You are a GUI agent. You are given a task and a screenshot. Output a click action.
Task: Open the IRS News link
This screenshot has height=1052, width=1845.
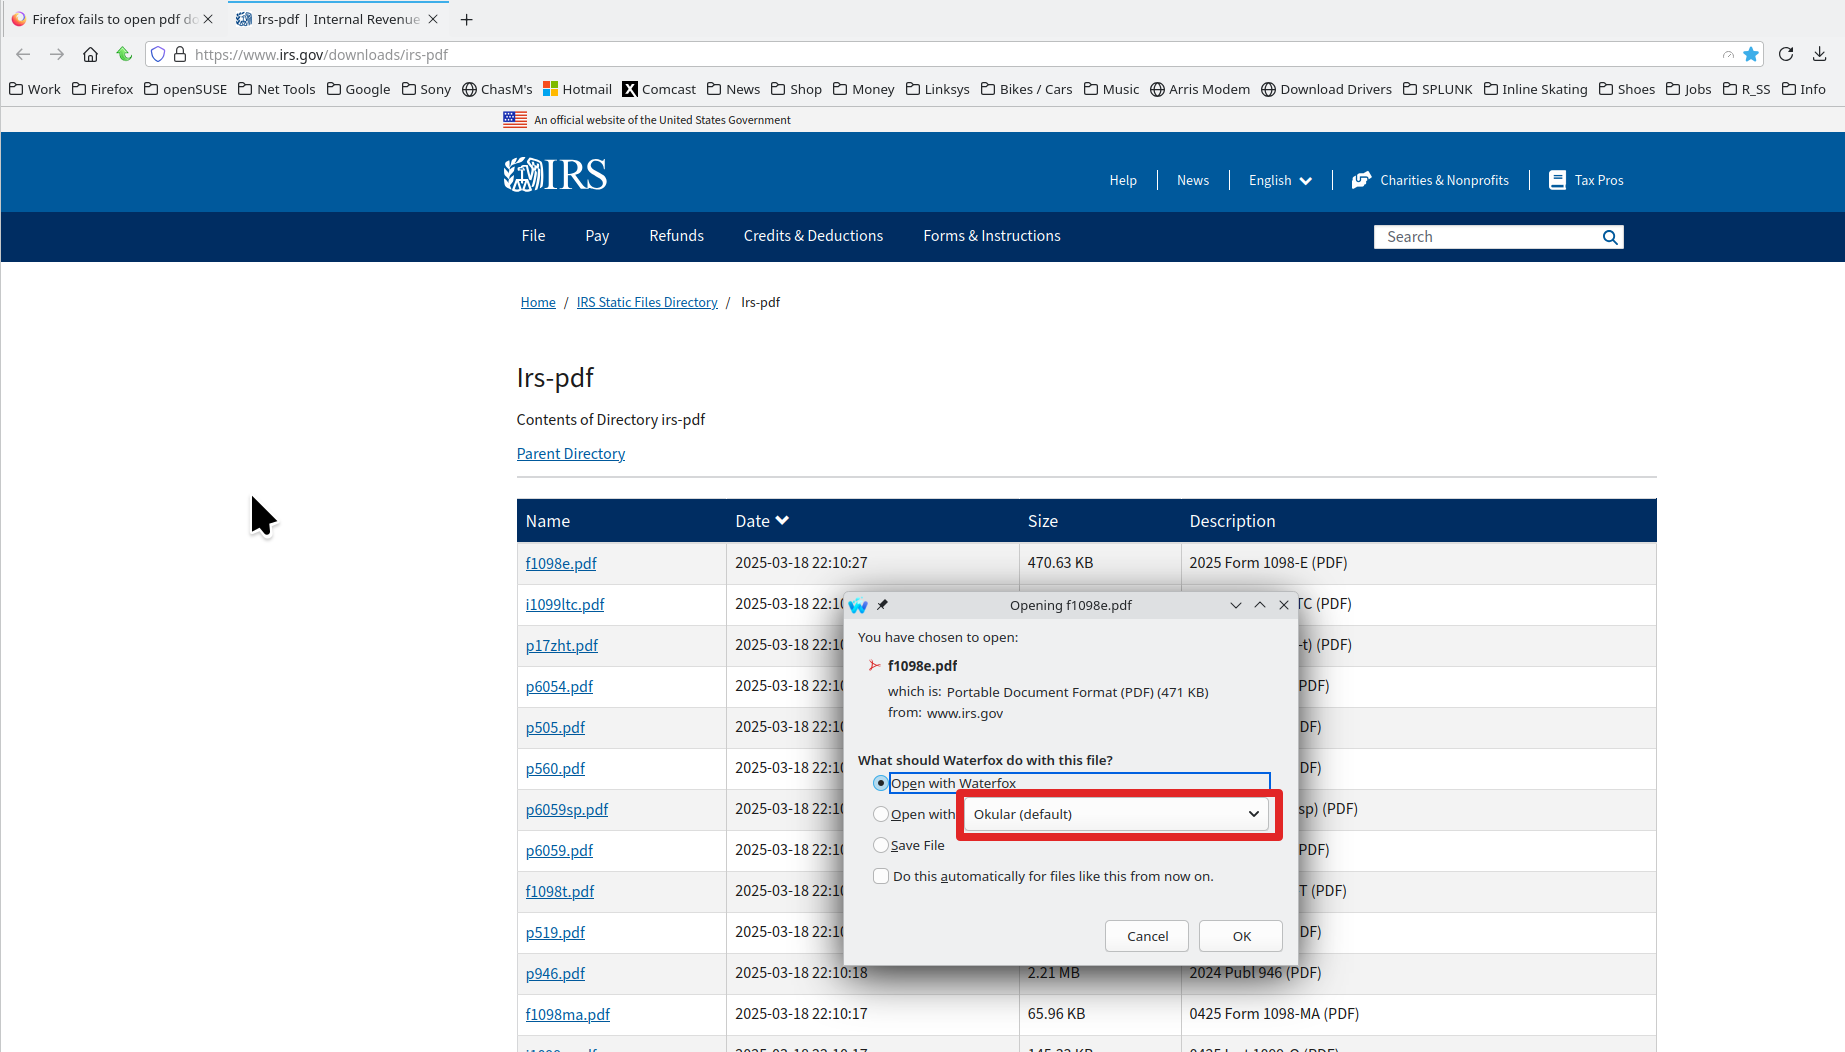[1193, 180]
